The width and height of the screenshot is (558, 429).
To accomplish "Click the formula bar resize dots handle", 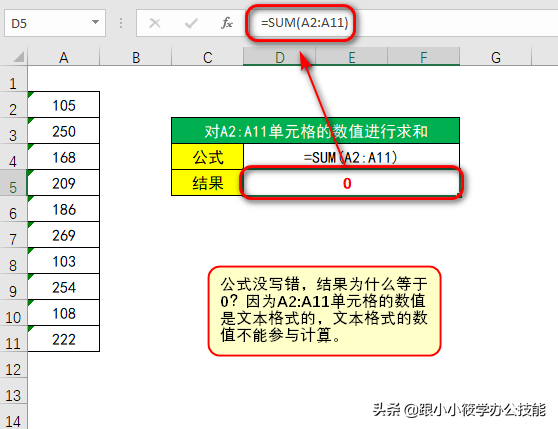I will (x=121, y=23).
